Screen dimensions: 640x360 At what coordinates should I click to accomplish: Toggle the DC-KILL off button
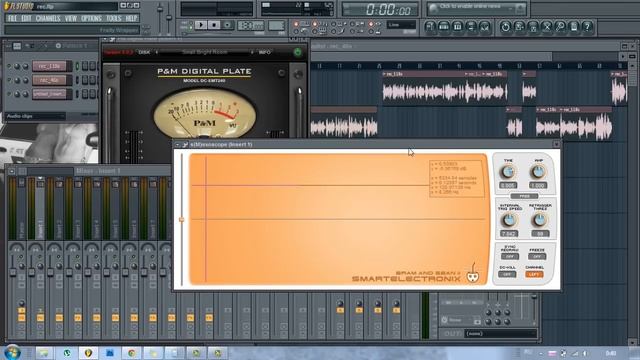tap(507, 274)
